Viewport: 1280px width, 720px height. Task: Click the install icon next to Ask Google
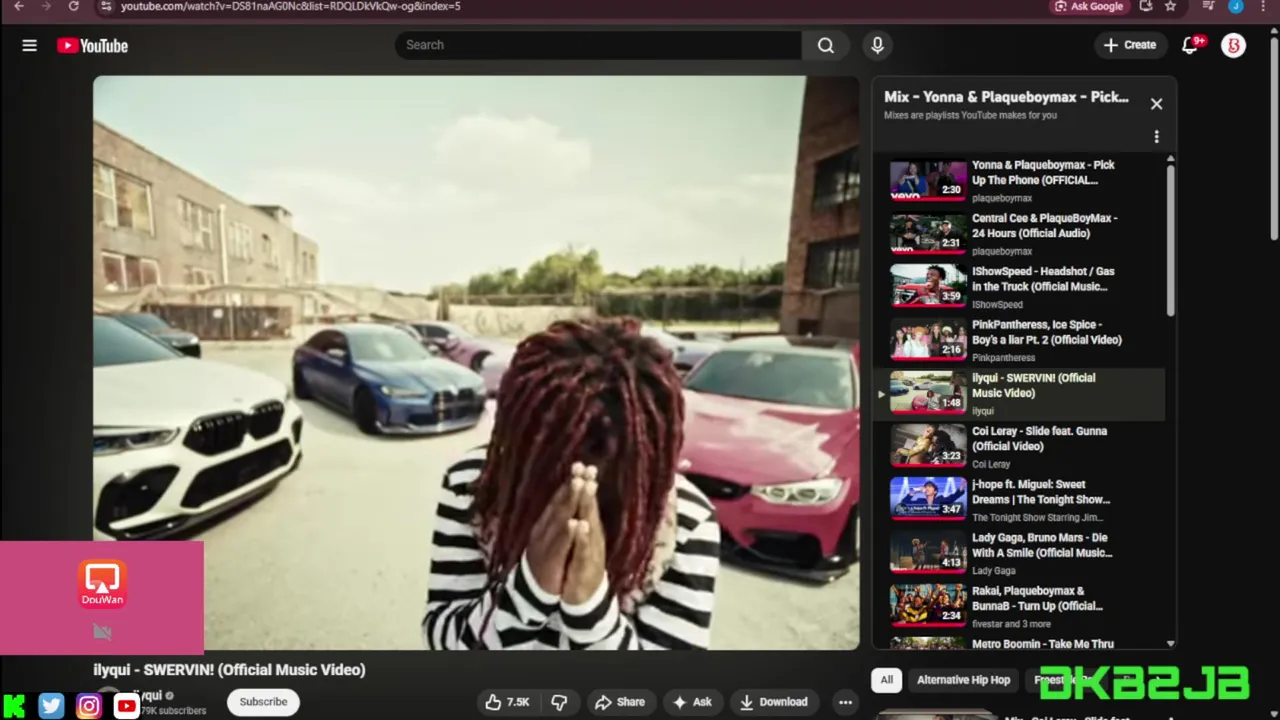coord(1146,6)
